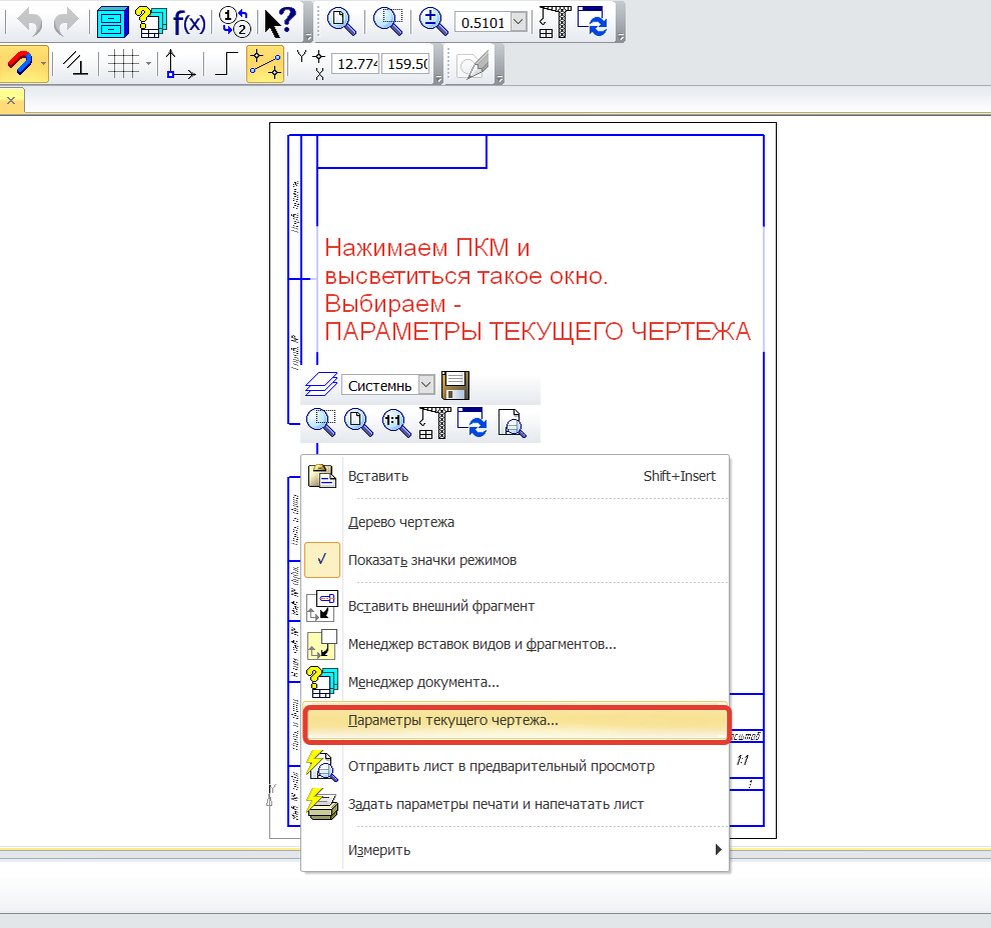Click the Redo arrow icon
This screenshot has width=991, height=928.
tap(66, 21)
